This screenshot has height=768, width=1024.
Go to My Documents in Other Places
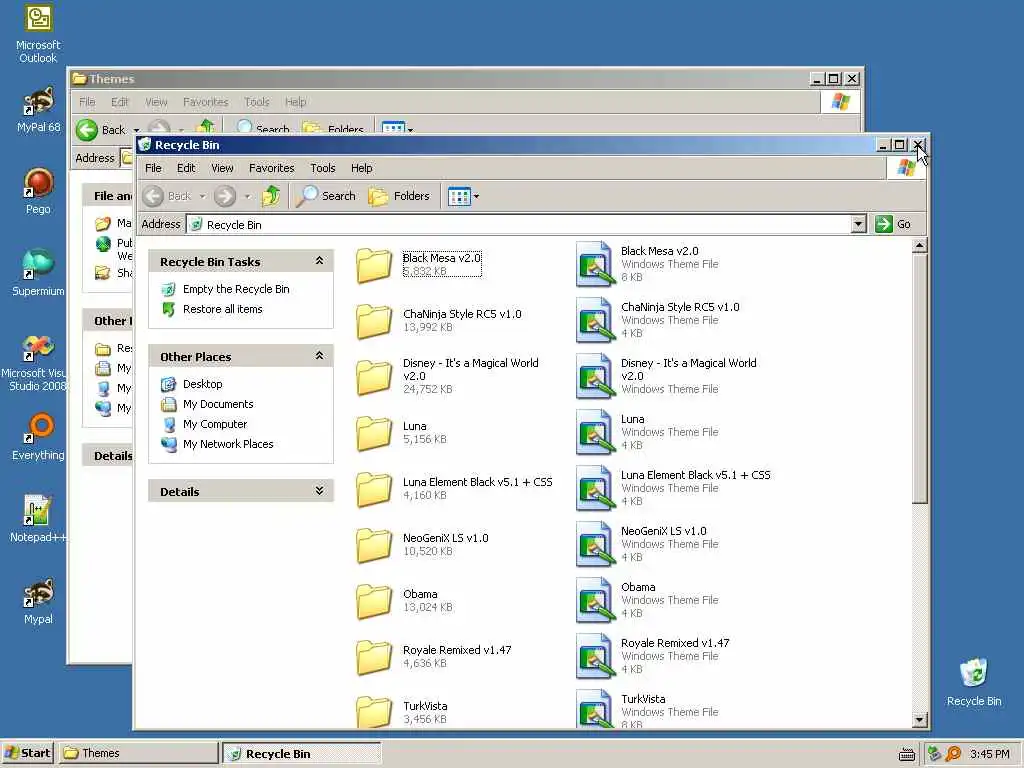(218, 404)
